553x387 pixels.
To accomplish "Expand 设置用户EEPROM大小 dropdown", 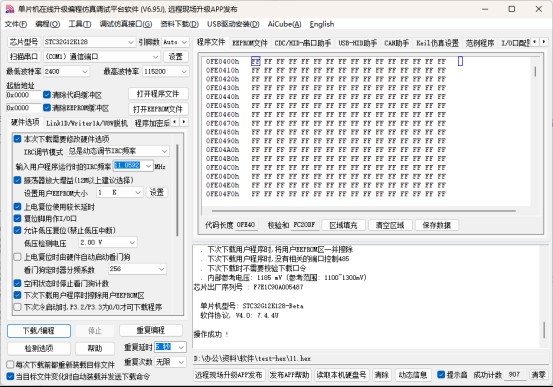I will pos(138,193).
